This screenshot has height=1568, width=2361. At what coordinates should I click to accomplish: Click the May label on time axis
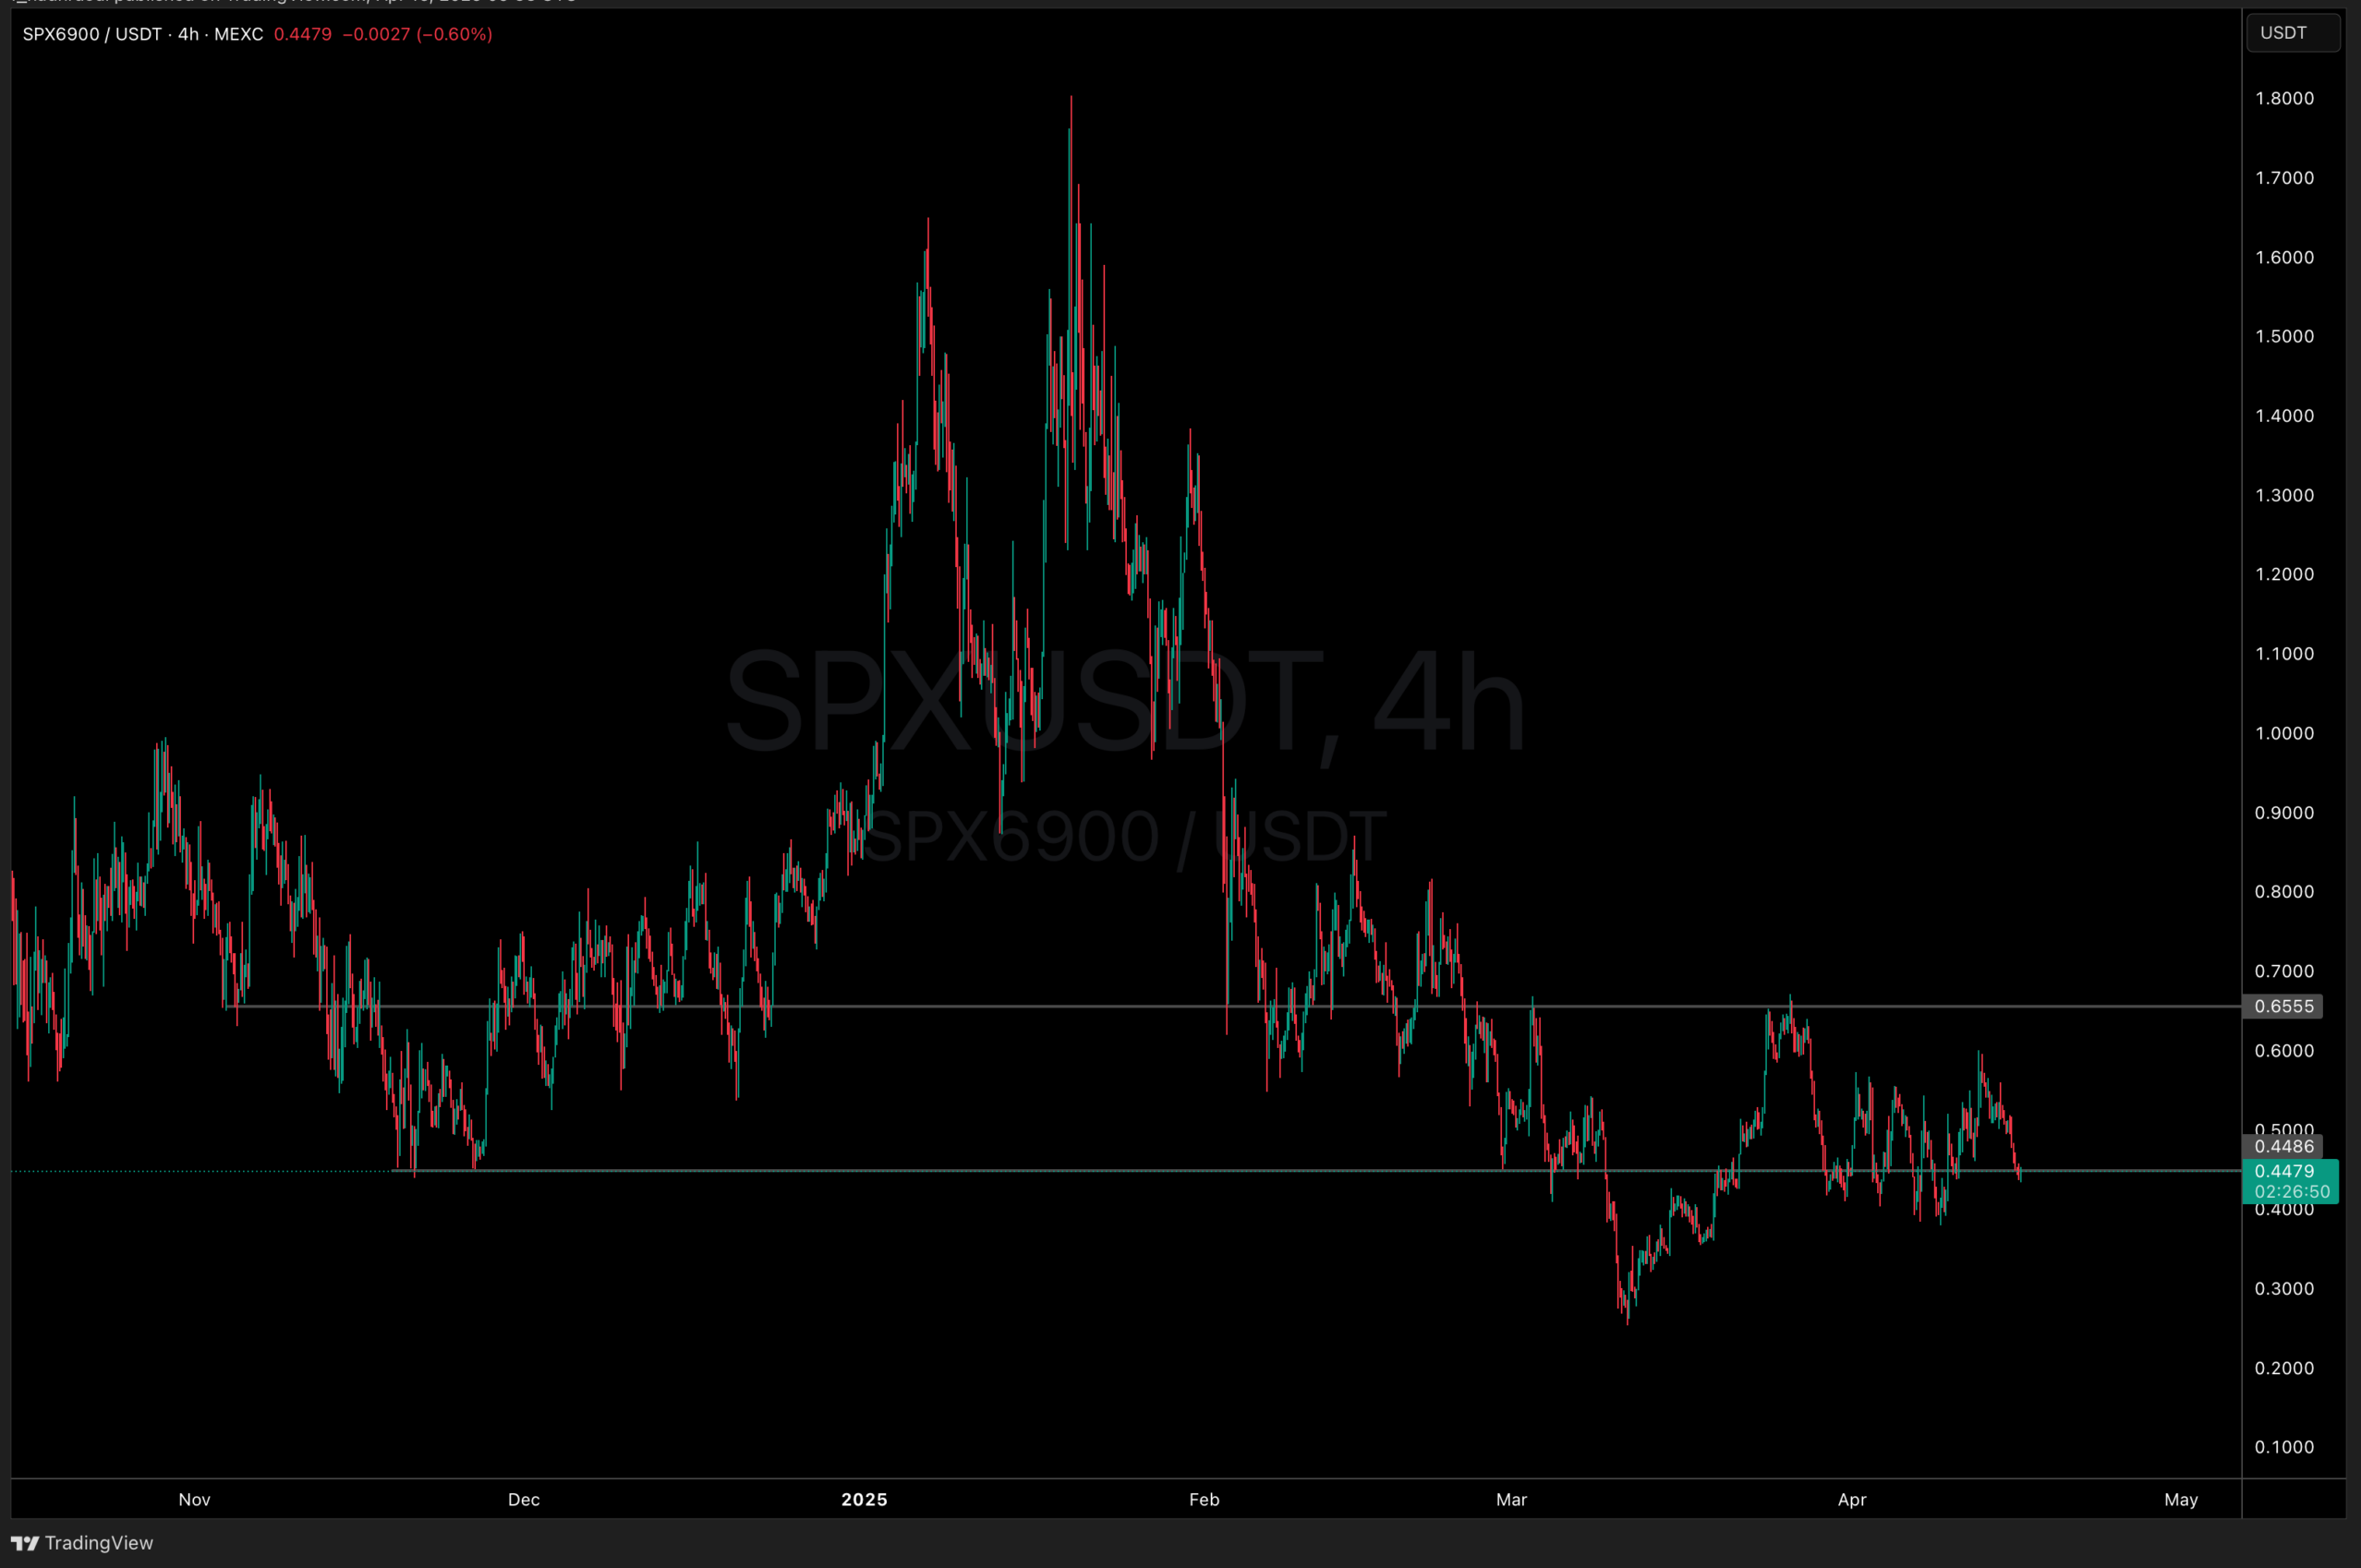pyautogui.click(x=2181, y=1500)
